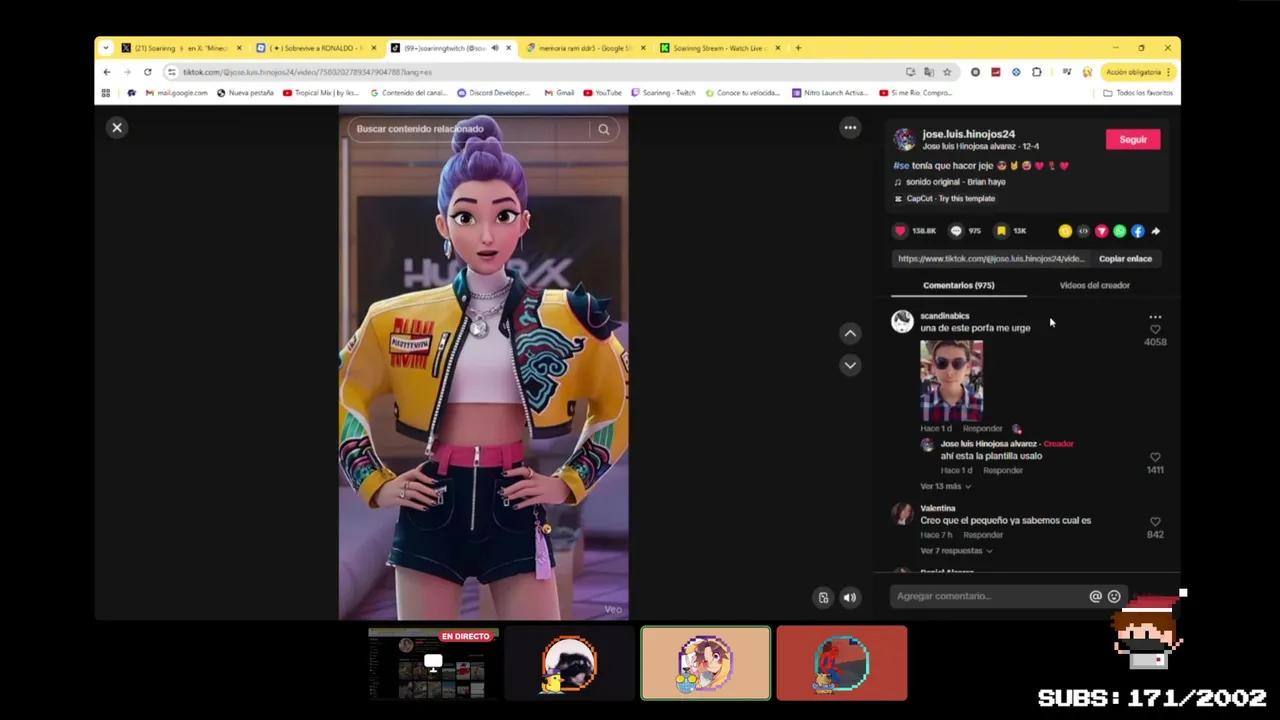Switch to Soarinng Stream Kick tab
Screen dimensions: 1280x720
tap(720, 48)
